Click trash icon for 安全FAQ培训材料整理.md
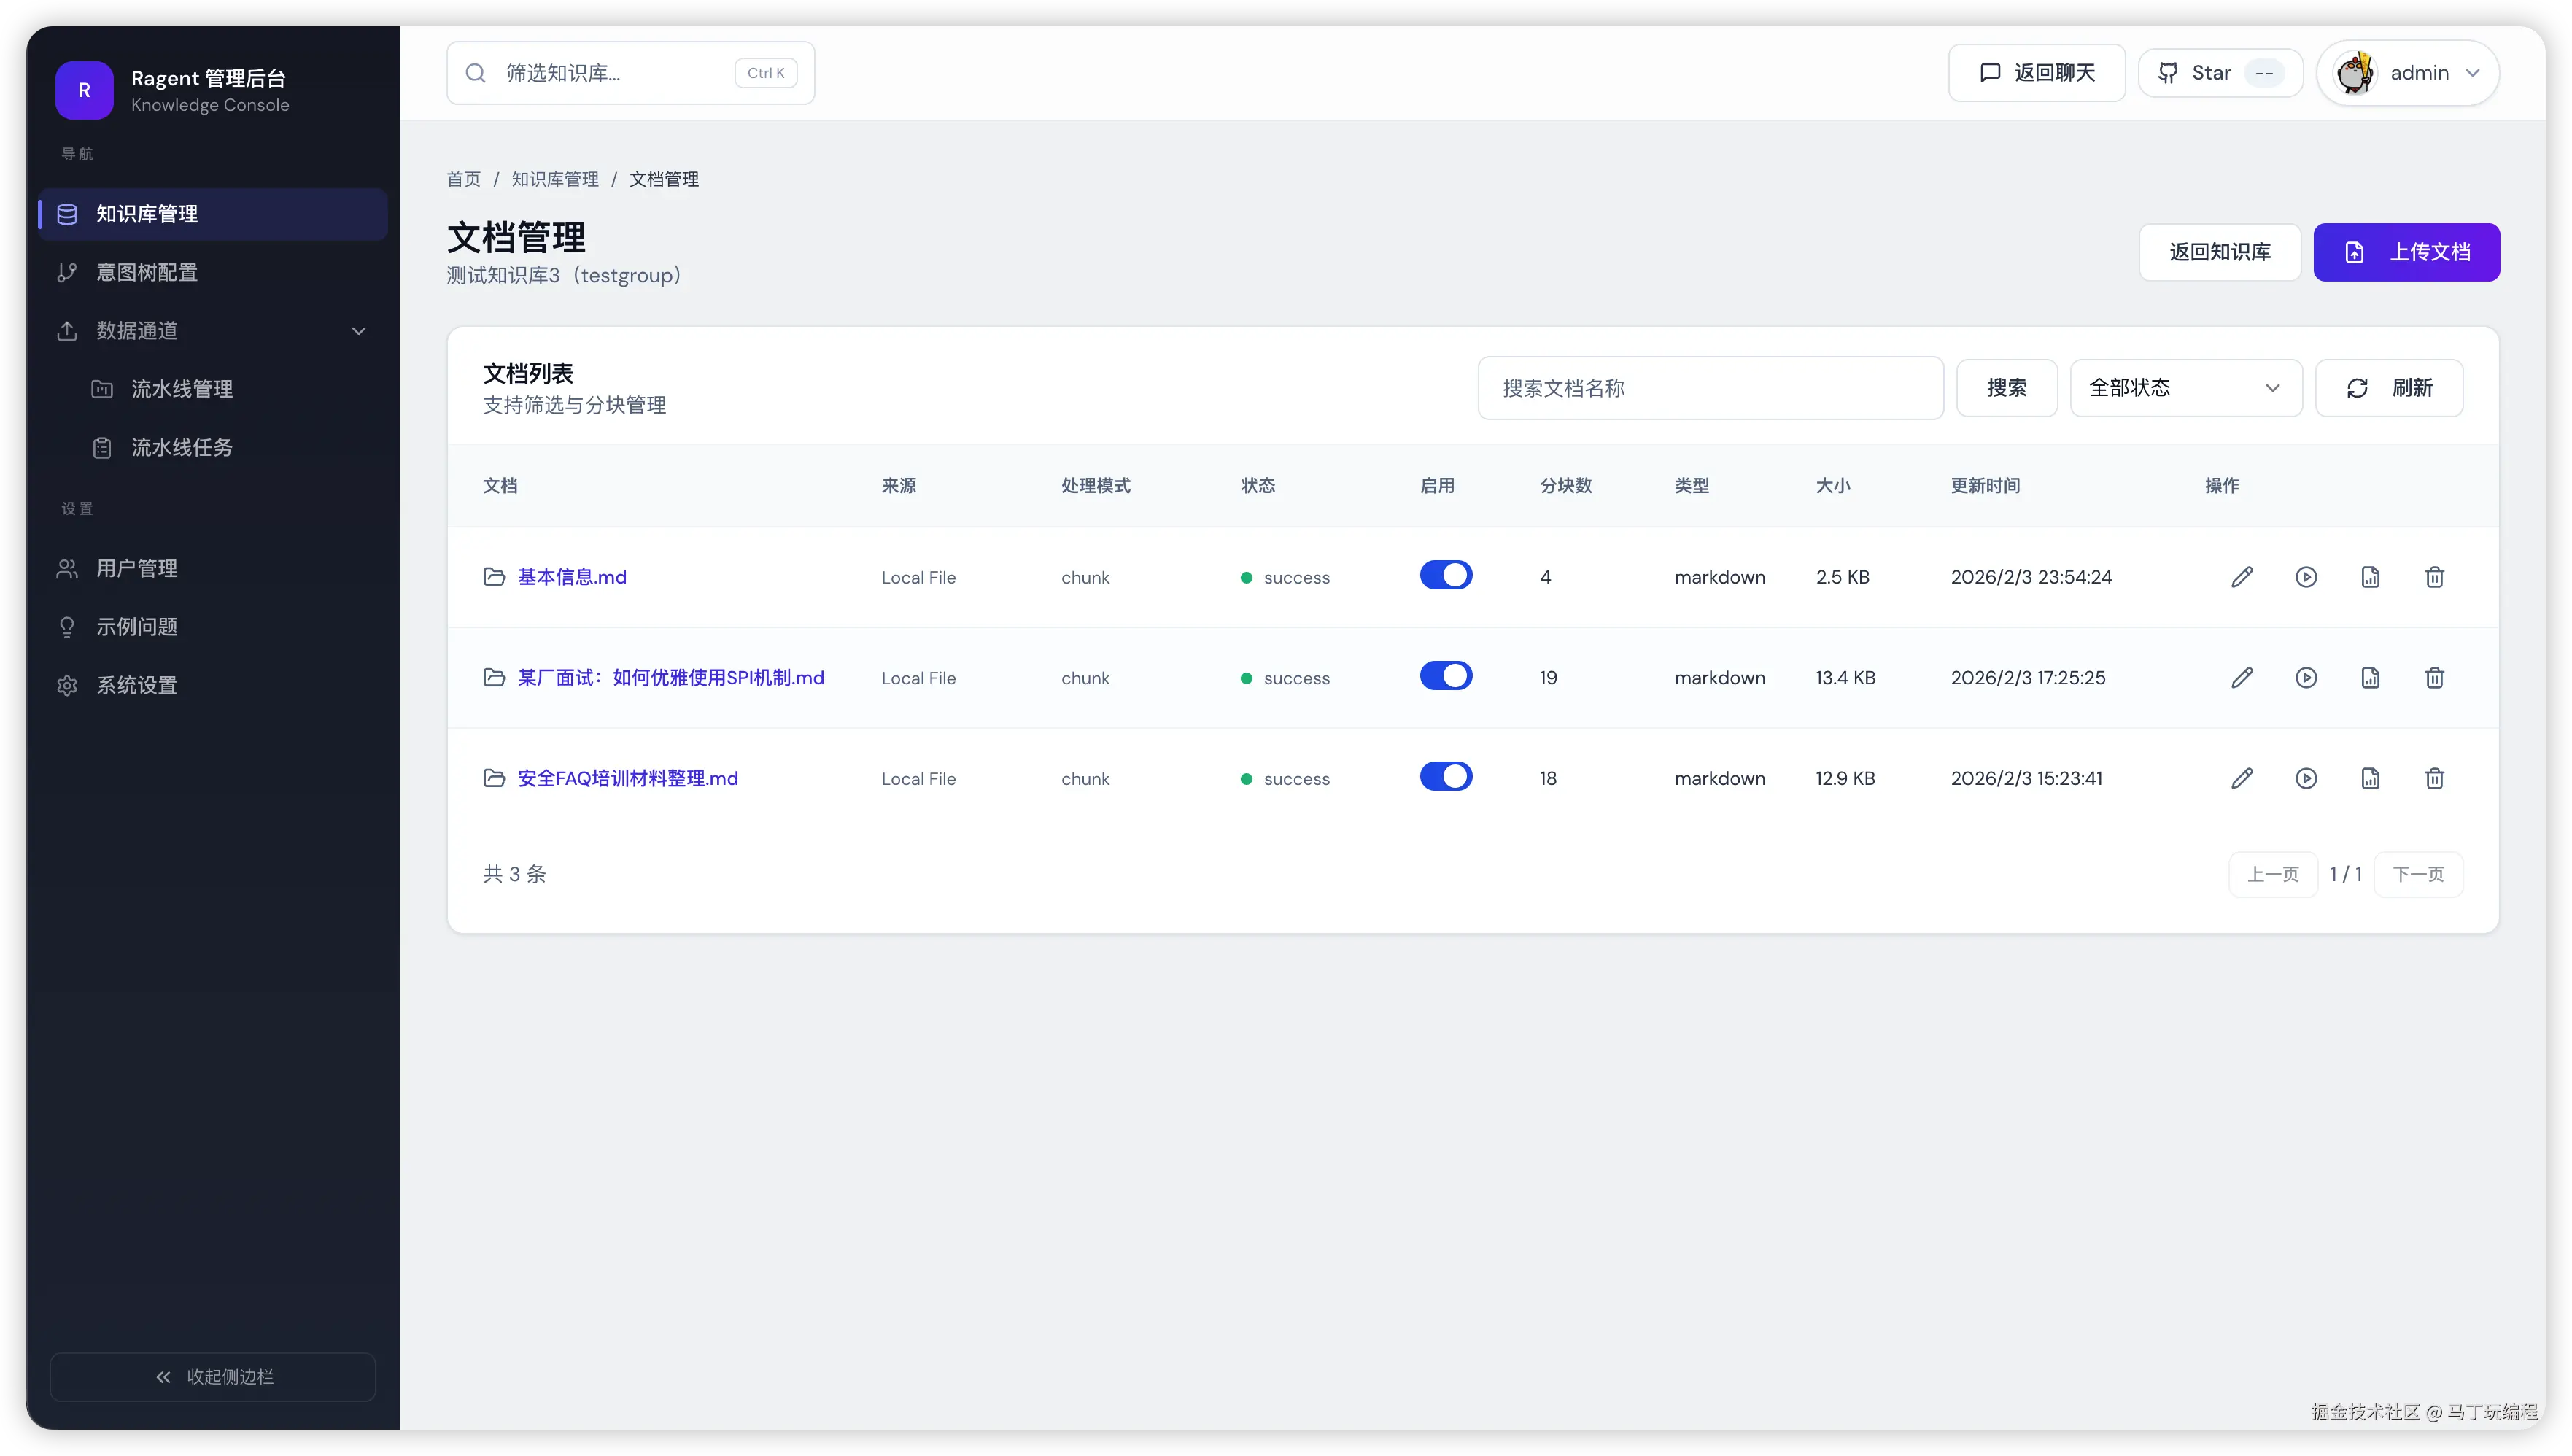 (x=2434, y=778)
